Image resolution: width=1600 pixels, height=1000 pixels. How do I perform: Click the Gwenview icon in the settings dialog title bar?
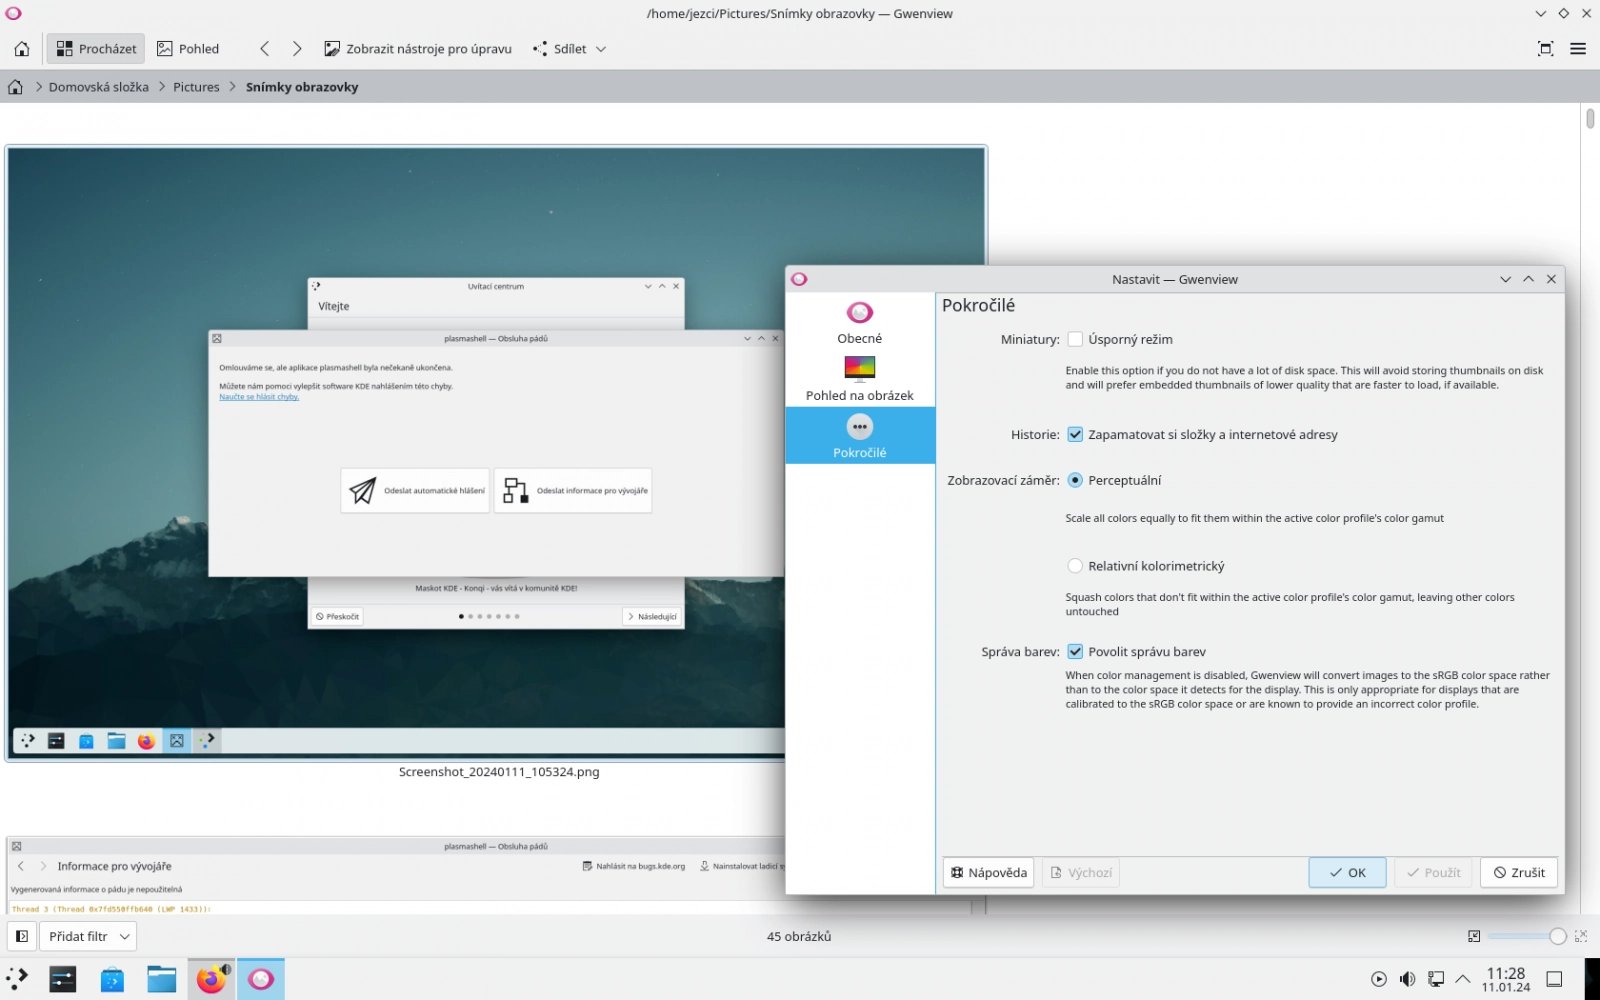799,279
